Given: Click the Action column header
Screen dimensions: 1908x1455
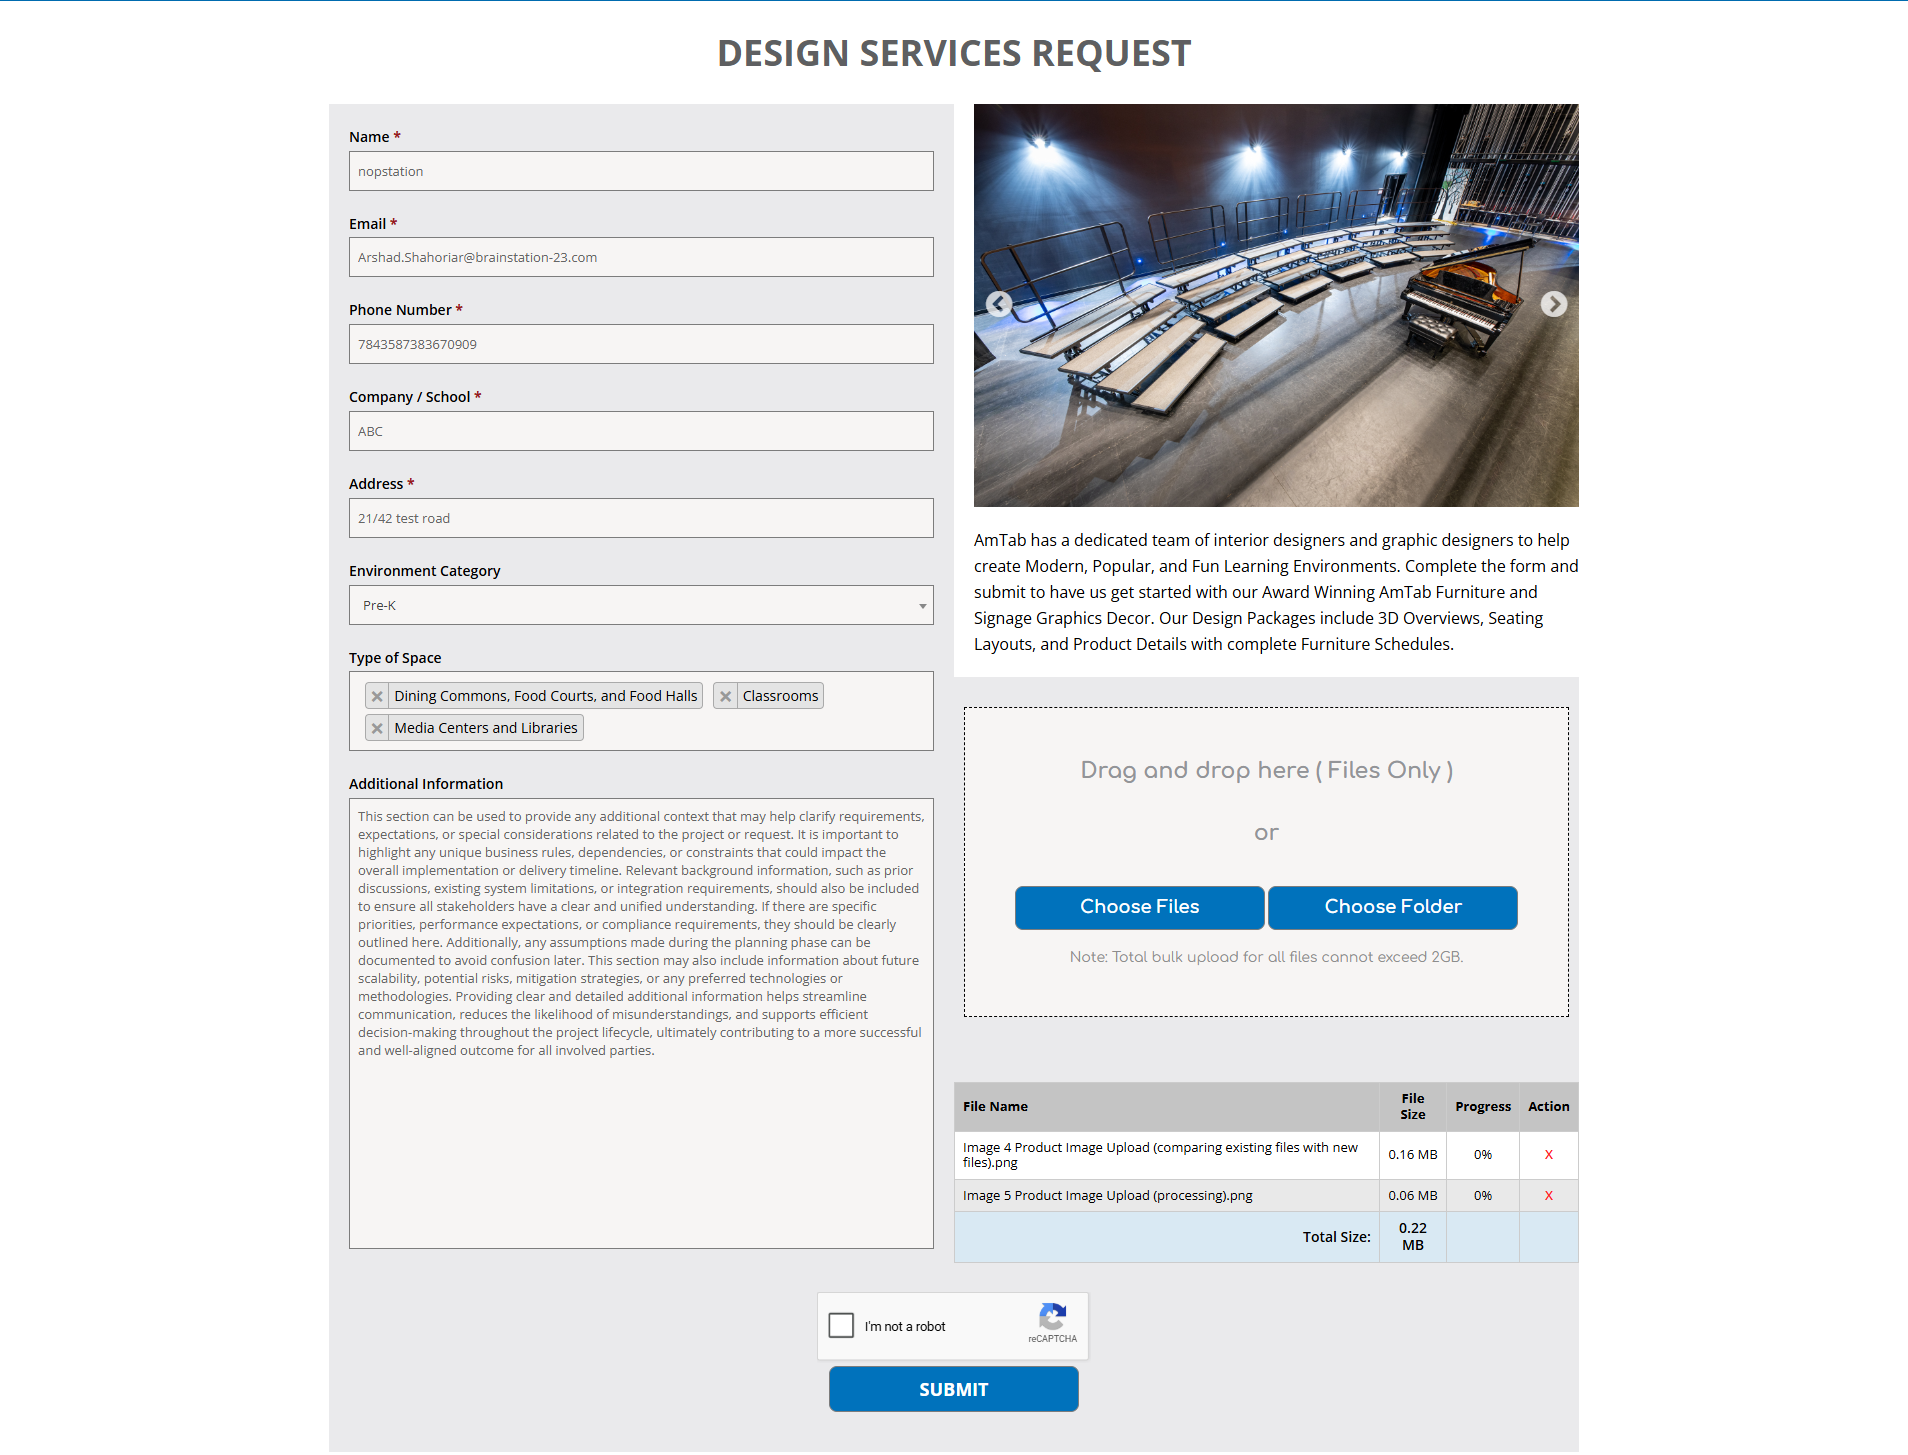Looking at the screenshot, I should click(1549, 1107).
